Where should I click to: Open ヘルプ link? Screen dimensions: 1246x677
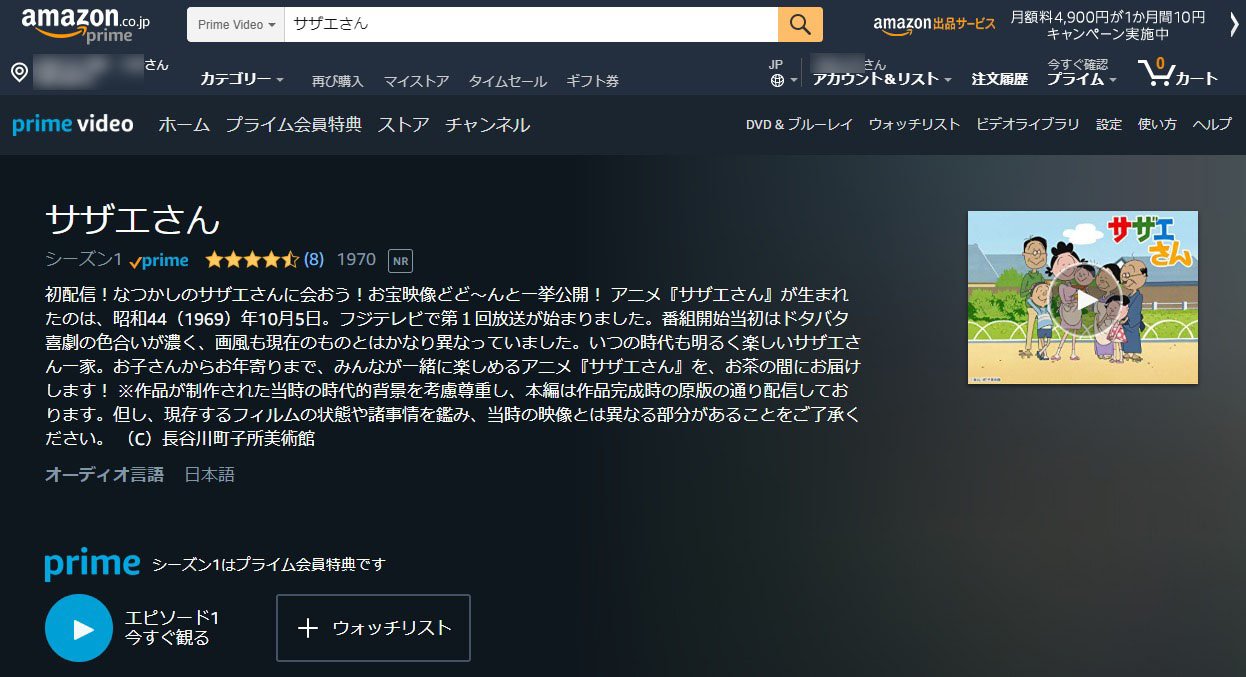1212,125
